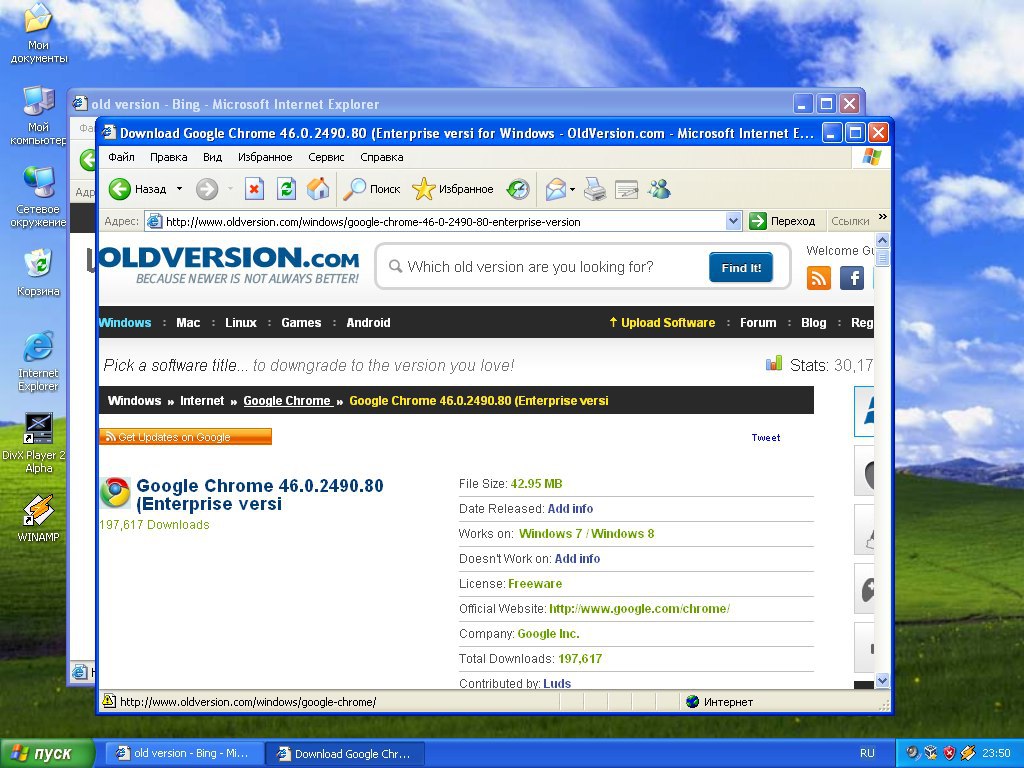Launch Internet Explorer desktop shortcut
This screenshot has height=768, width=1024.
point(39,361)
